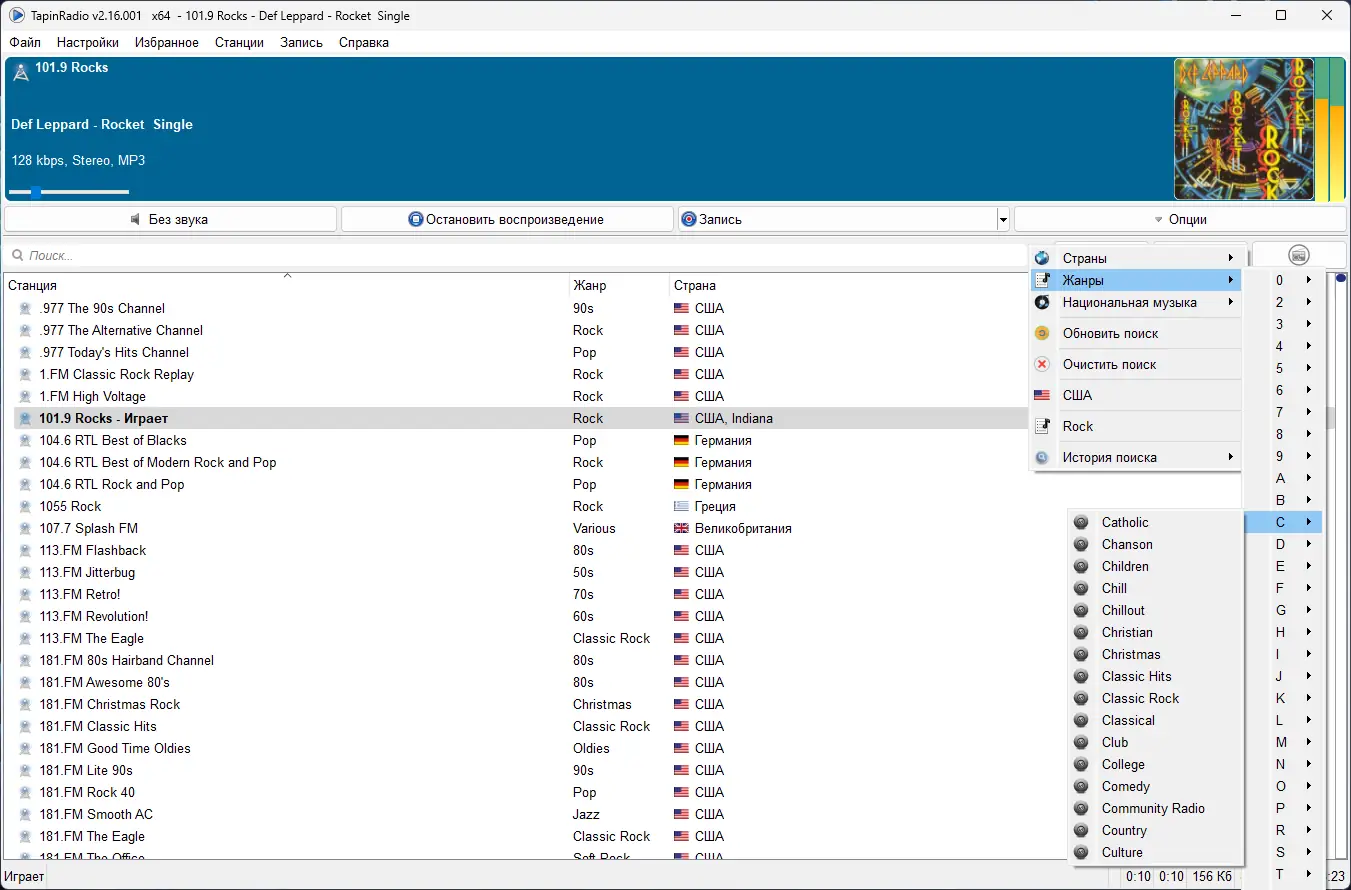The image size is (1351, 890).
Task: Click the 156 Кб value in the status bar
Action: click(1212, 877)
